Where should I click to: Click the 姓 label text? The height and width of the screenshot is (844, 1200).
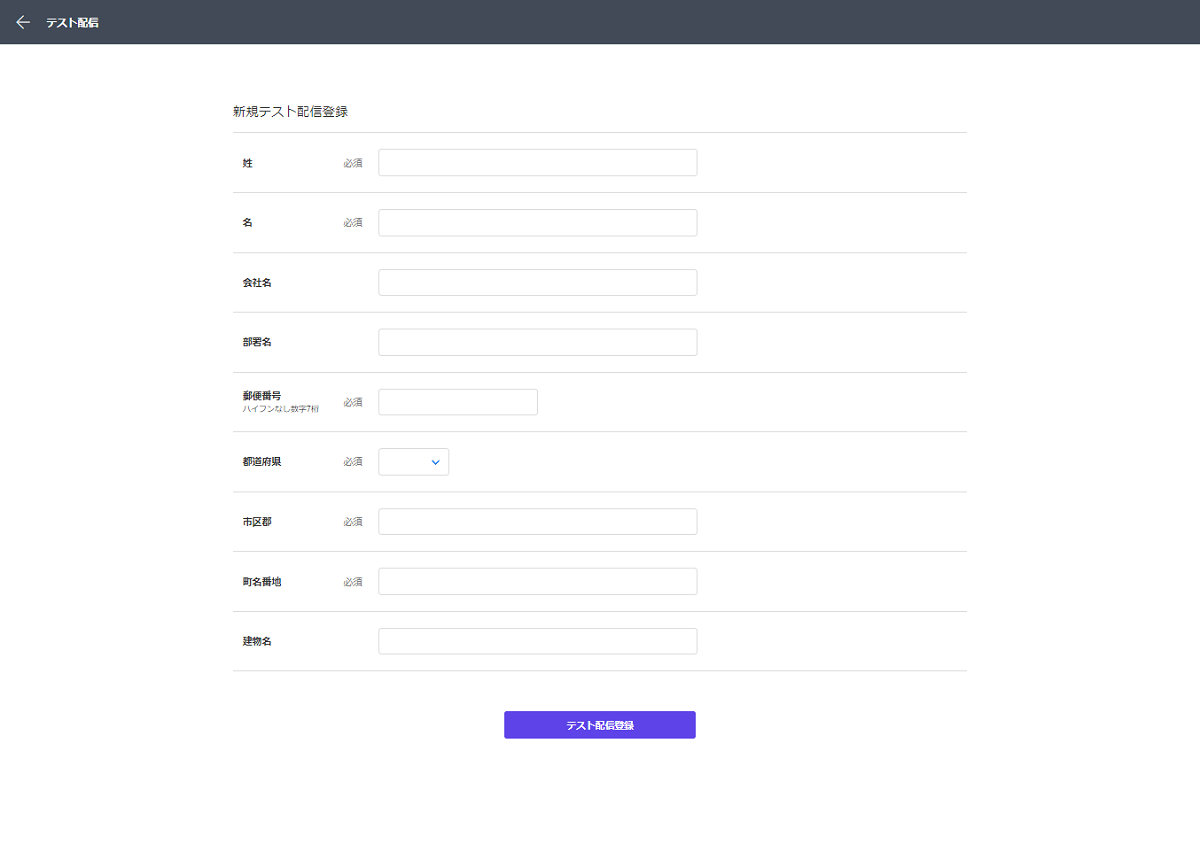(247, 162)
